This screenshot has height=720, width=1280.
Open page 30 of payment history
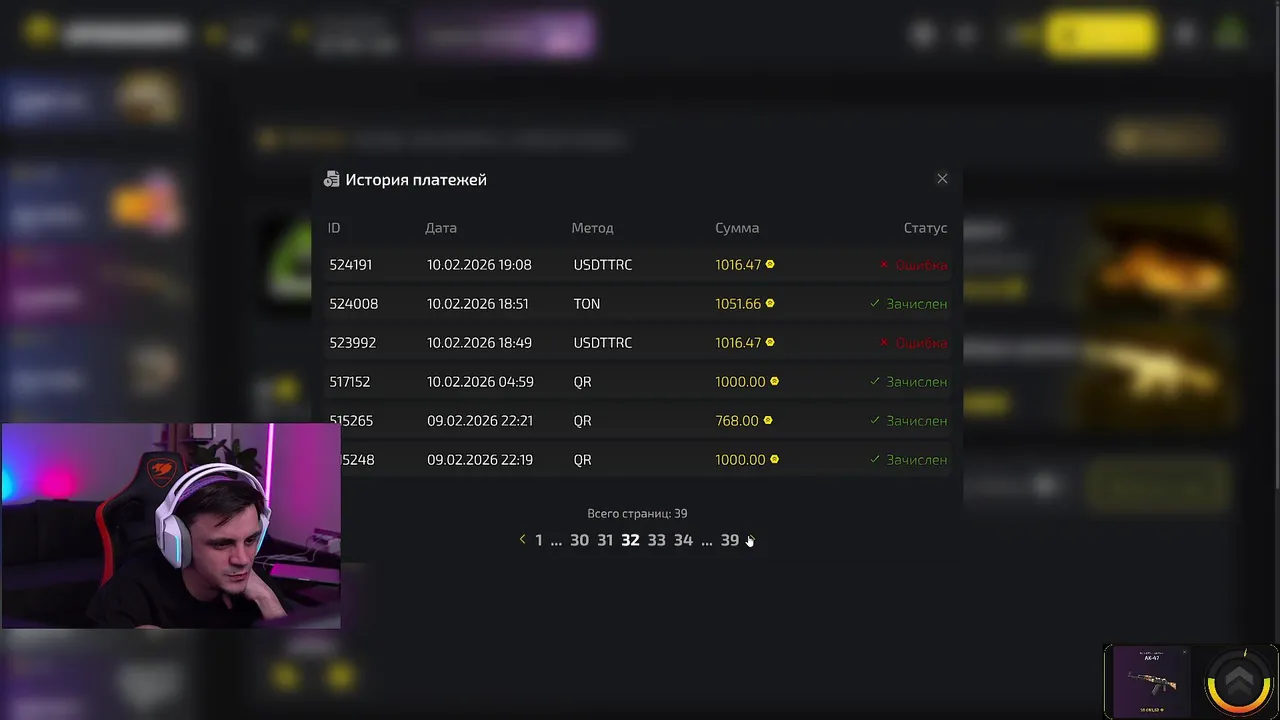pos(579,540)
